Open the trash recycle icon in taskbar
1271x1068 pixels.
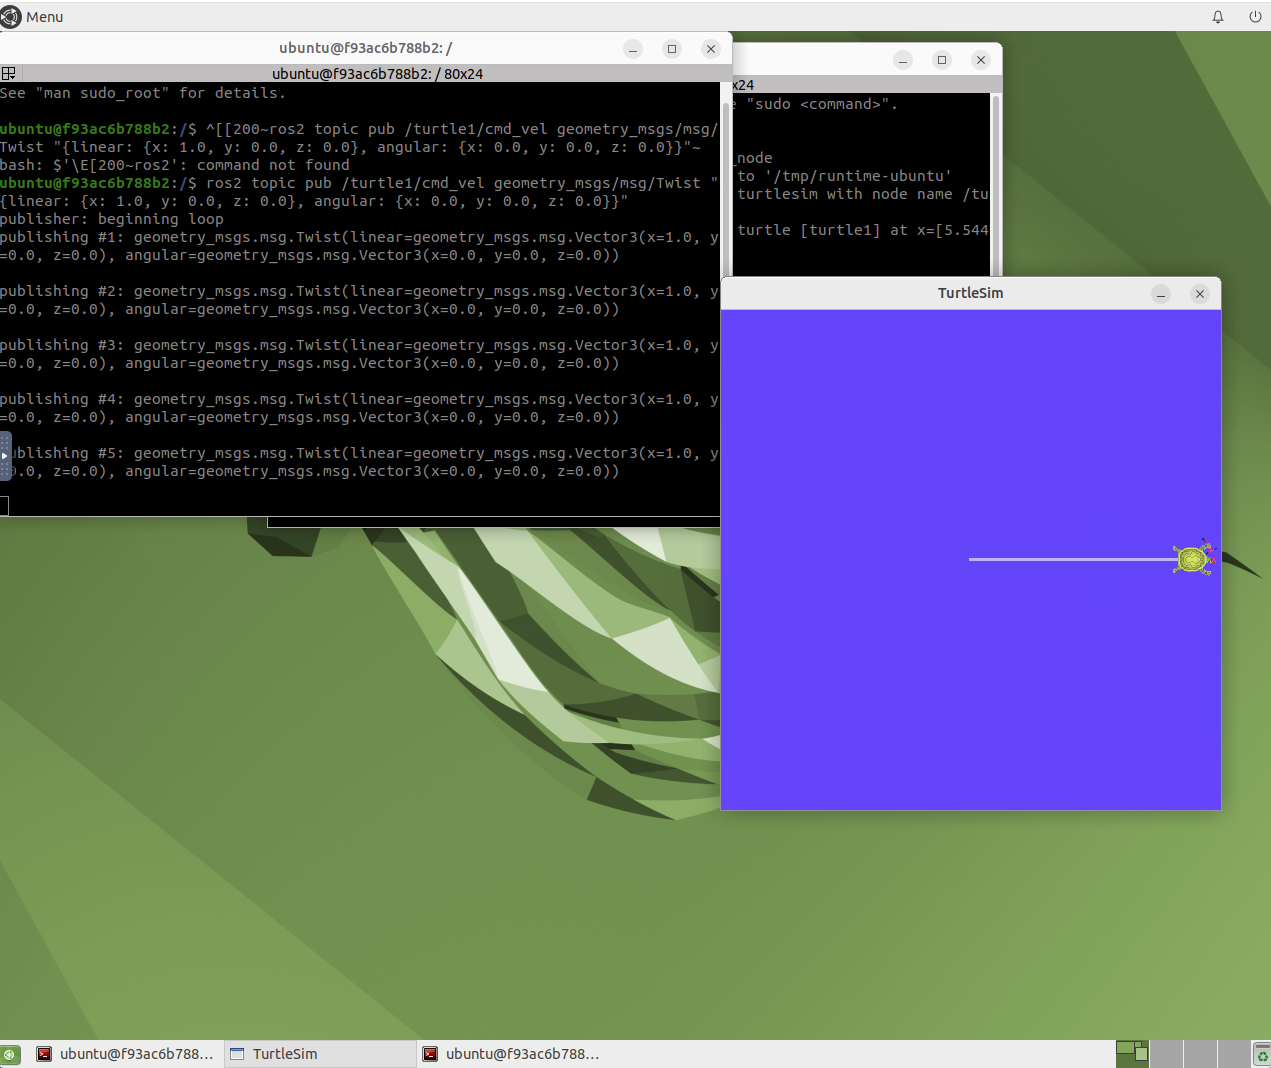point(1262,1054)
